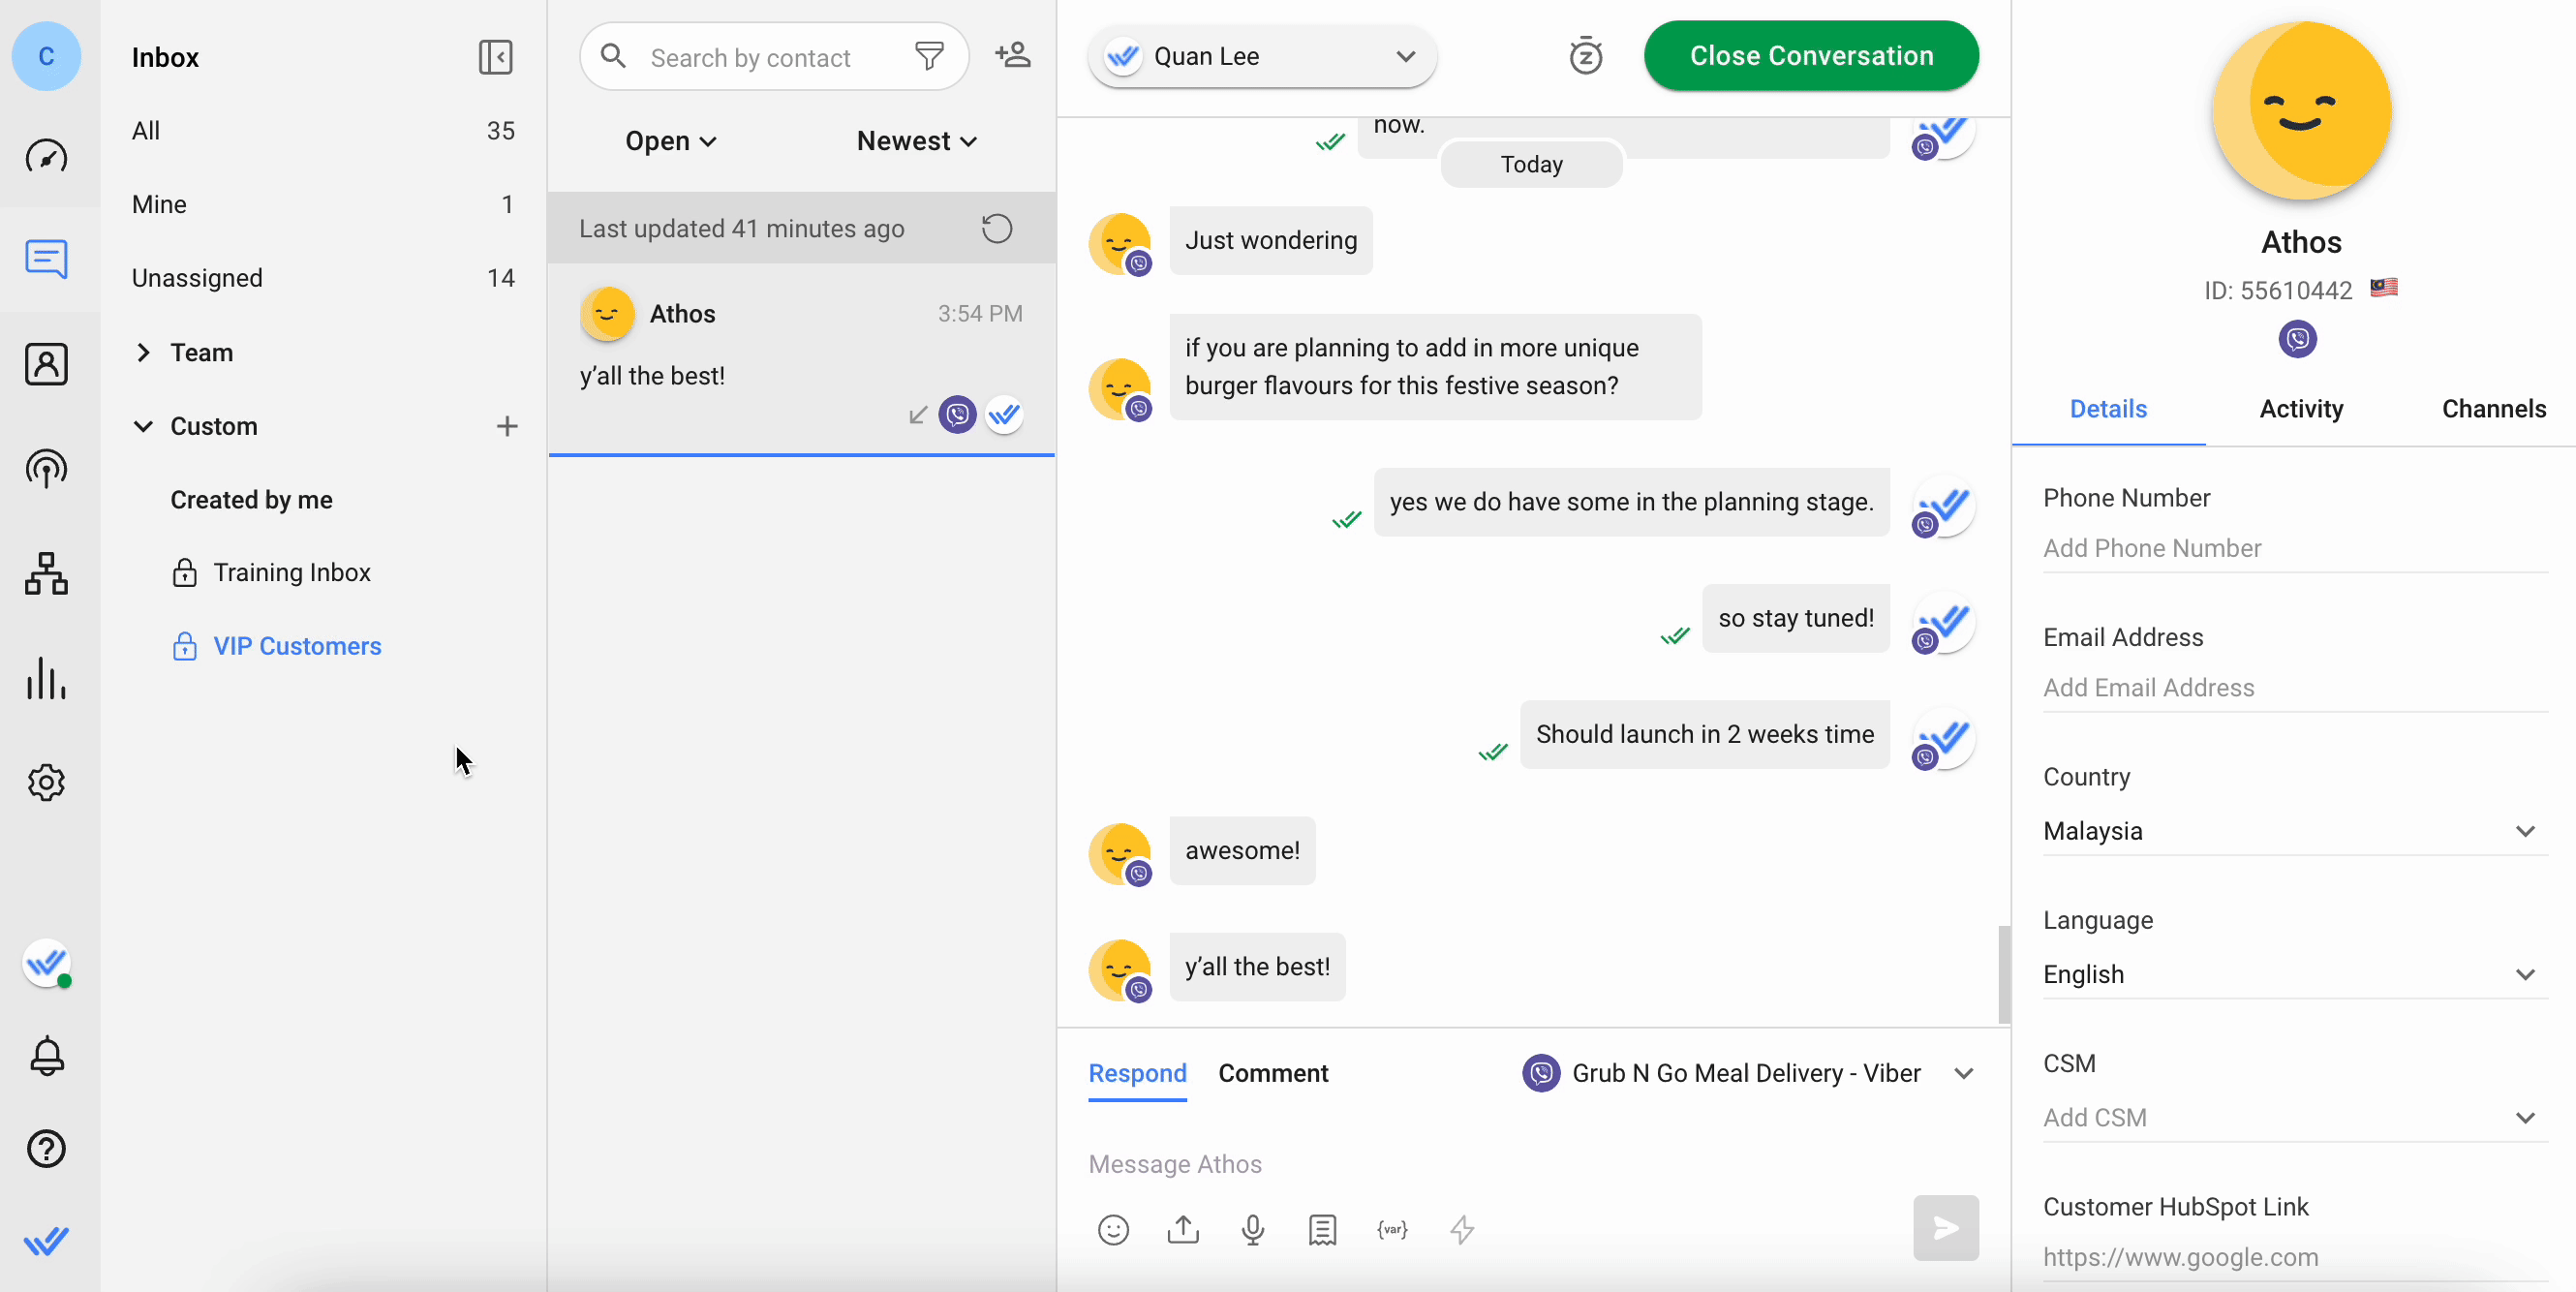The height and width of the screenshot is (1292, 2576).
Task: Open the Unassigned inbox
Action: pyautogui.click(x=323, y=278)
